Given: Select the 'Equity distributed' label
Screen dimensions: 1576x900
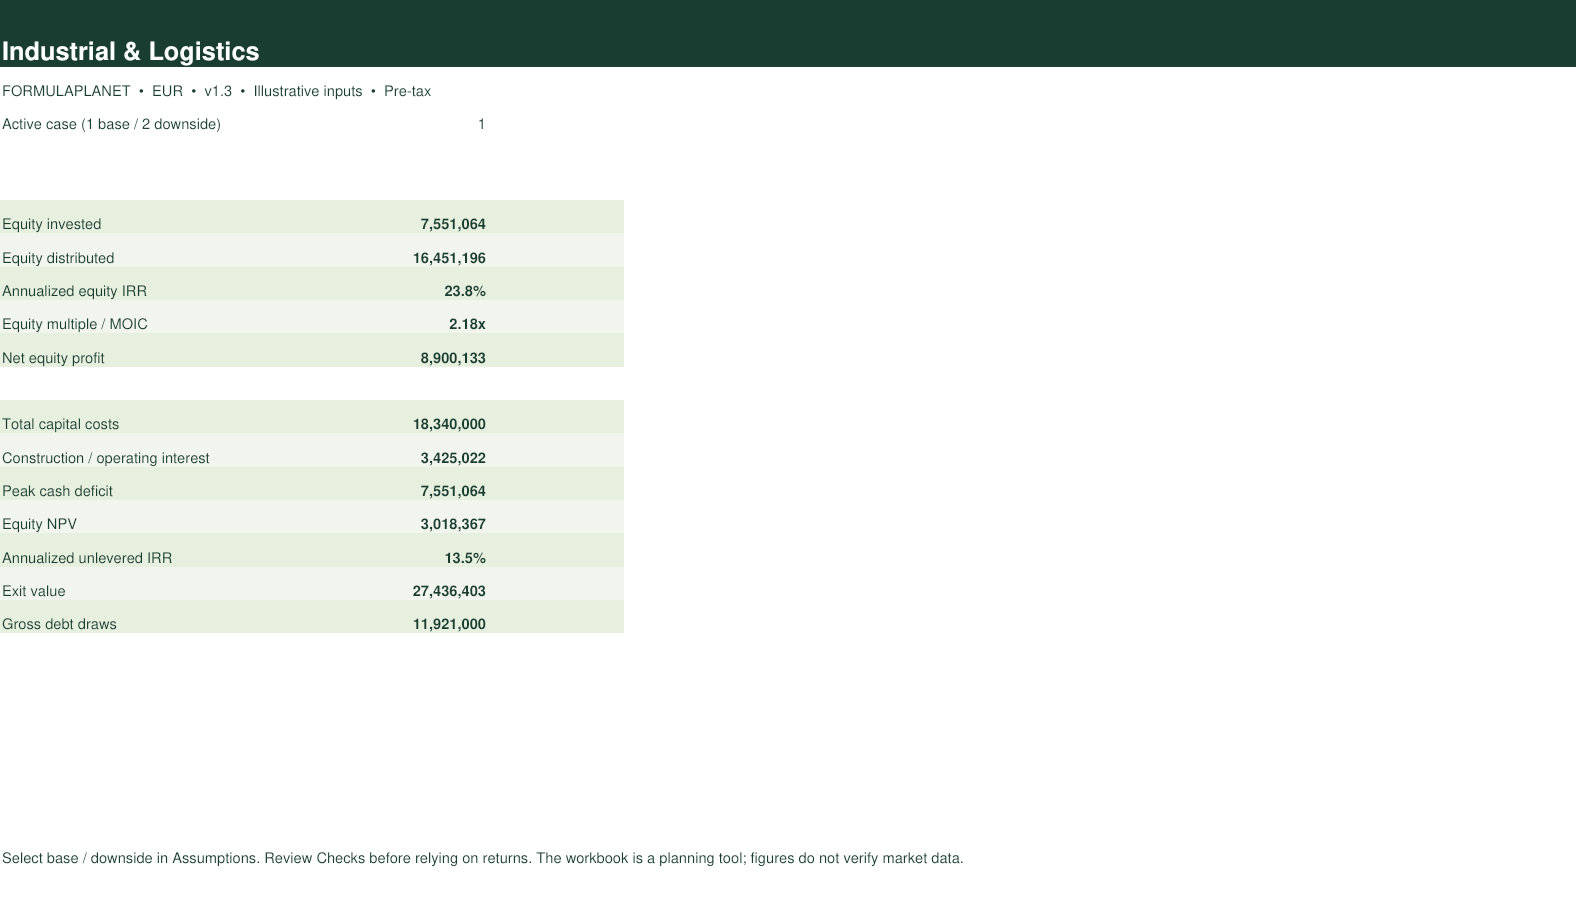Looking at the screenshot, I should point(58,258).
